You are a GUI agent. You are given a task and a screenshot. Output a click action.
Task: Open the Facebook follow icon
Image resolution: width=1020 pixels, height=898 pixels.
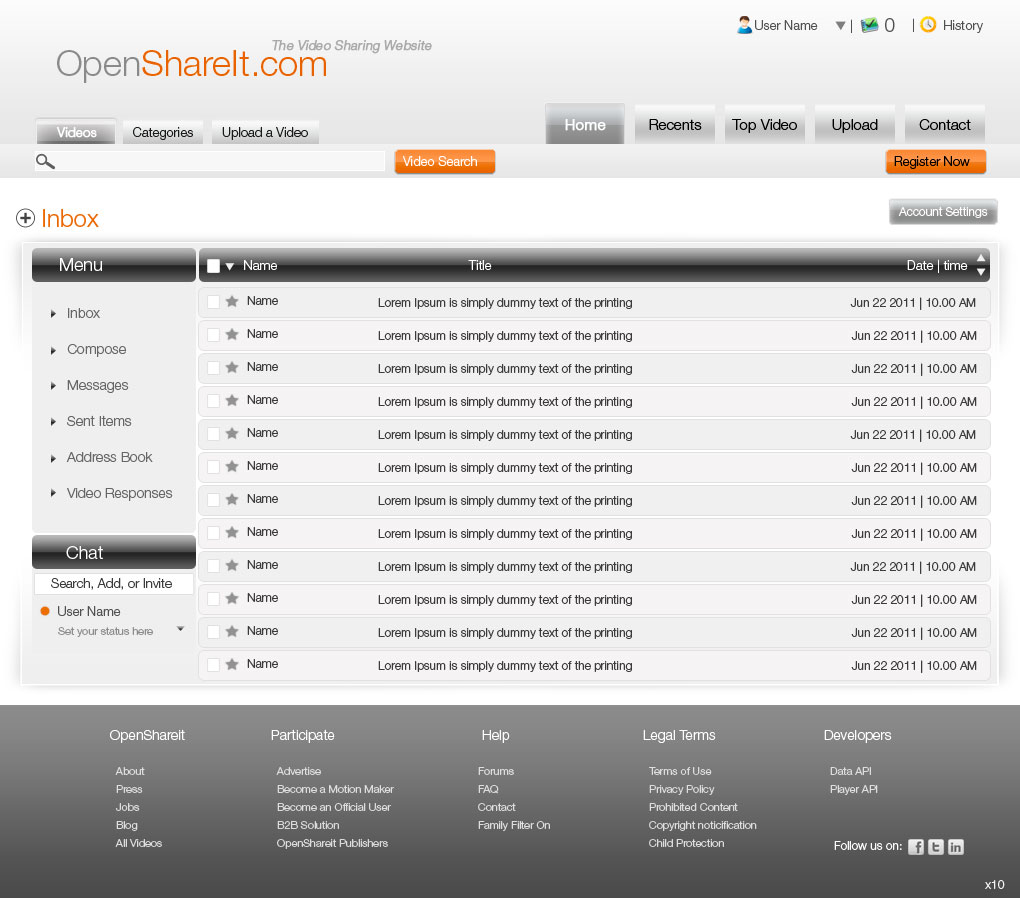pos(916,847)
